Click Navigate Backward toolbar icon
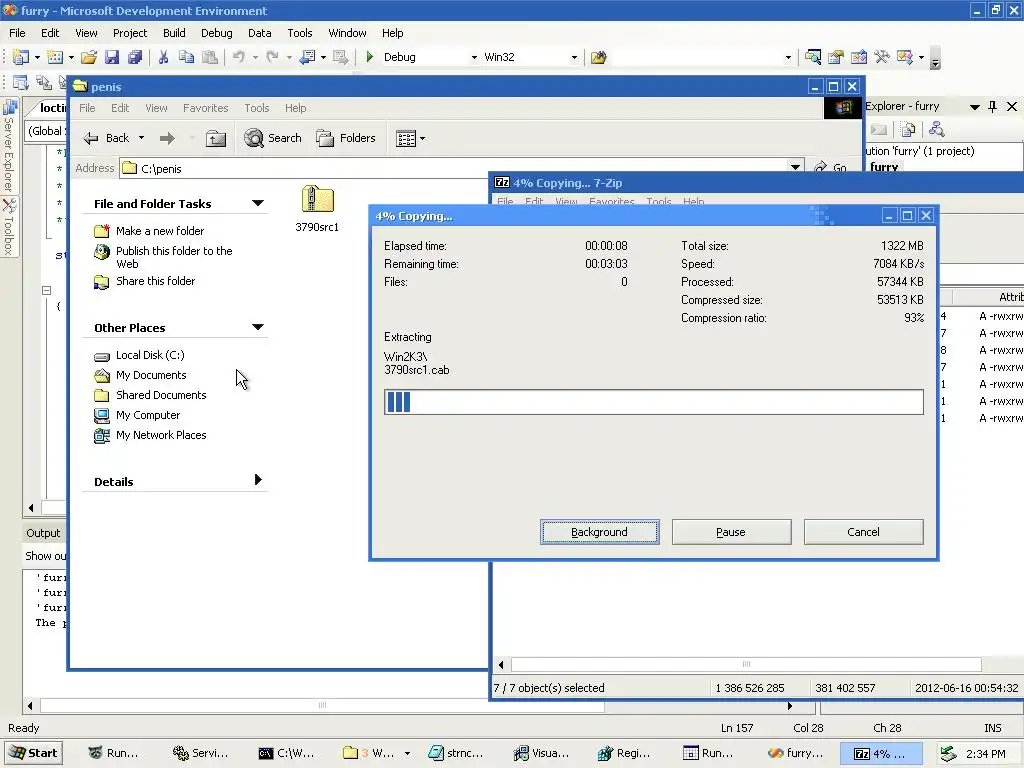Screen dimensions: 1024x768 [307, 57]
